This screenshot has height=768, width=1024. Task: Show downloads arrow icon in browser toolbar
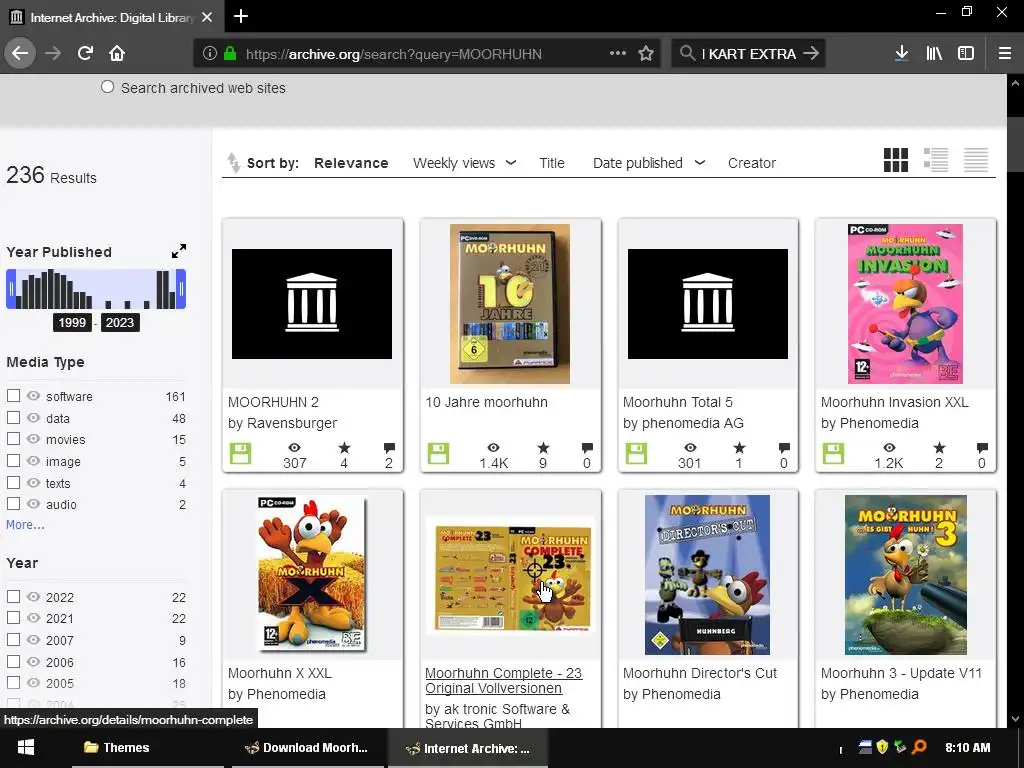[x=901, y=54]
